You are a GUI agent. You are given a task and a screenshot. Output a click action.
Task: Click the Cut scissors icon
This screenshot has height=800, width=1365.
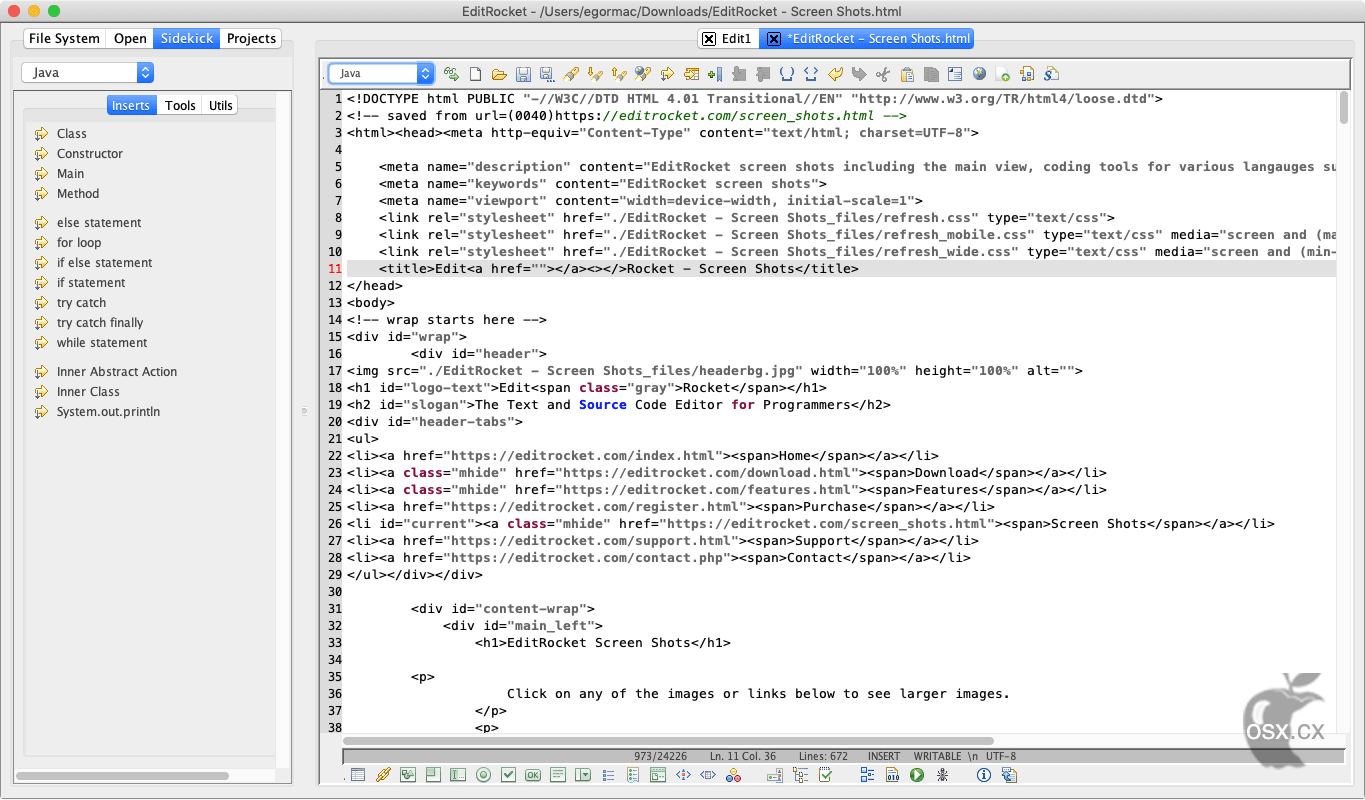[x=883, y=74]
